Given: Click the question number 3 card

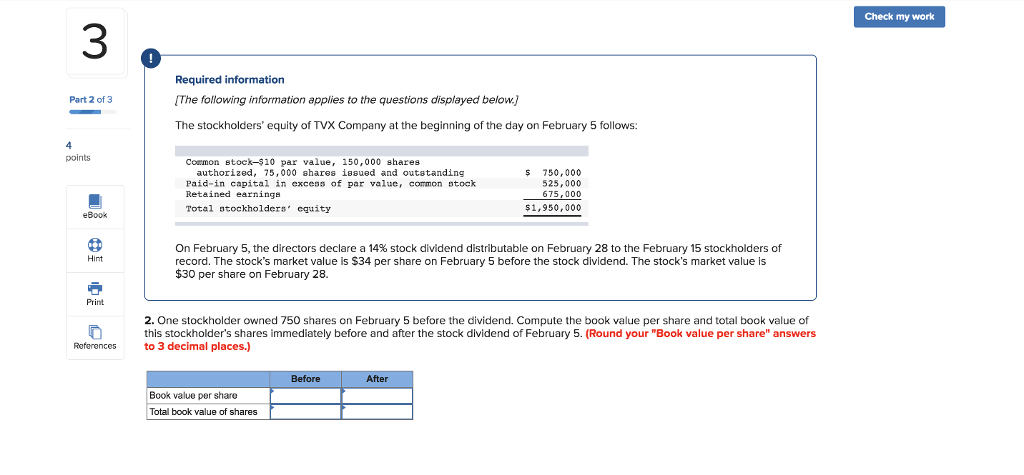Looking at the screenshot, I should (x=95, y=42).
